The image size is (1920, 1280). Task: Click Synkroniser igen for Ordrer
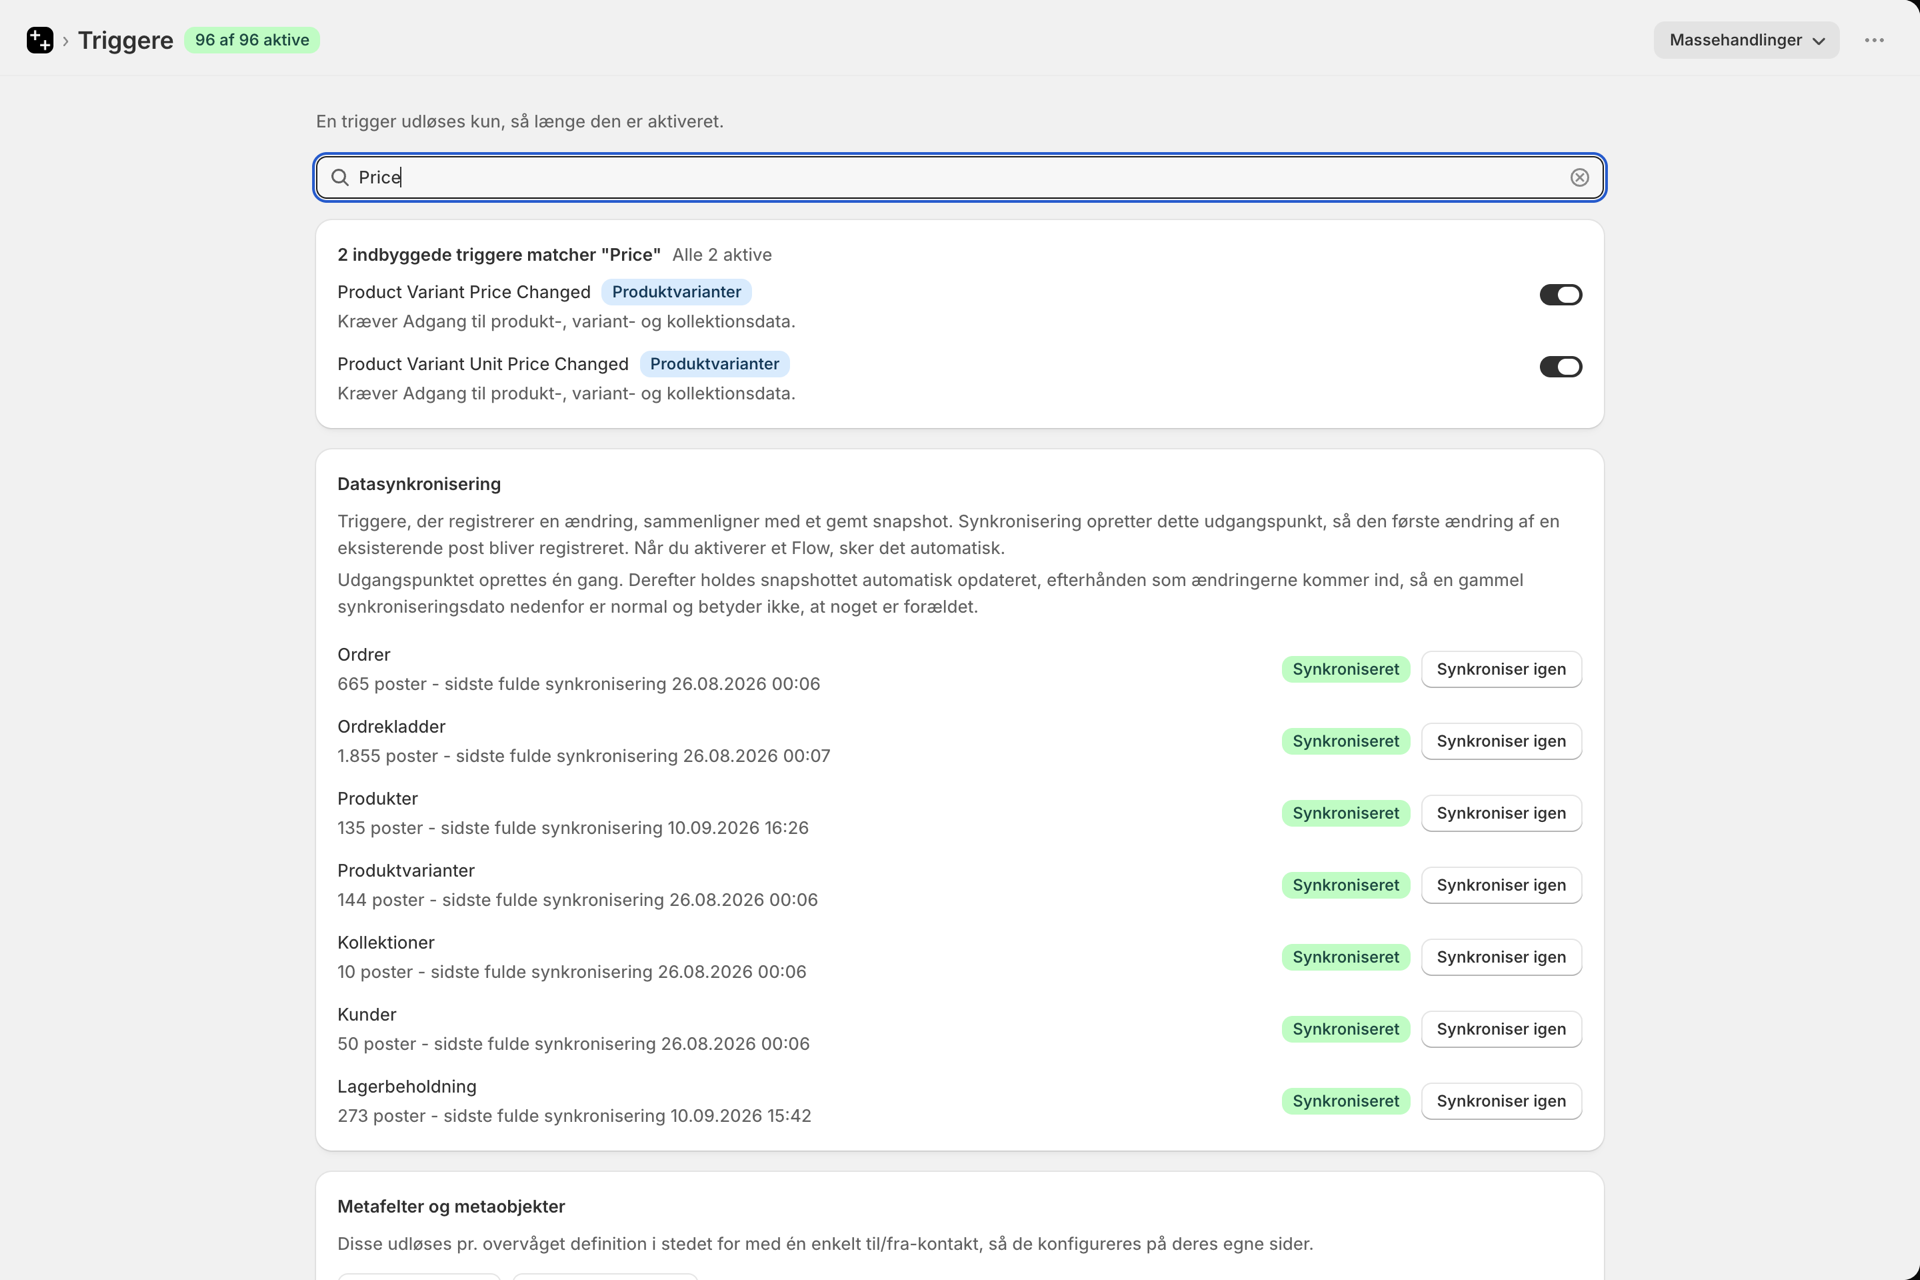1501,669
